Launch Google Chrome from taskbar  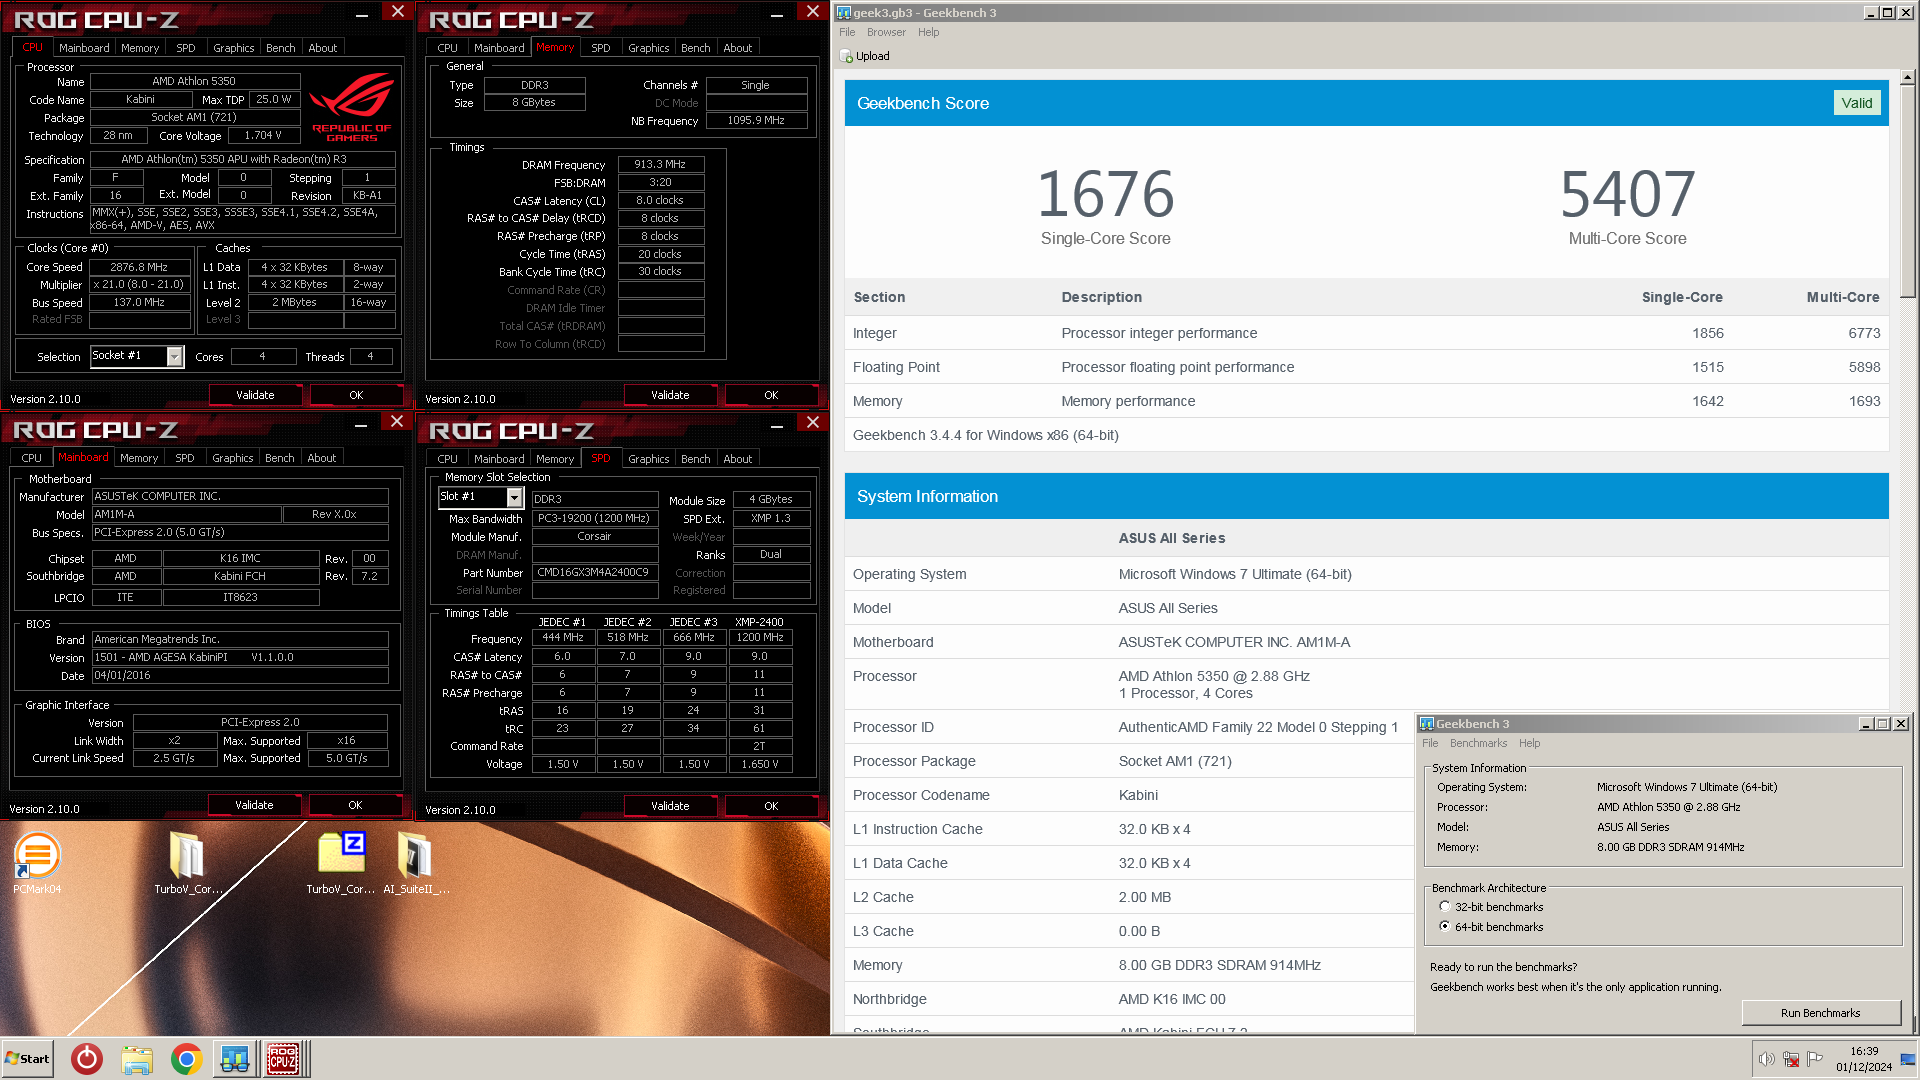click(186, 1059)
